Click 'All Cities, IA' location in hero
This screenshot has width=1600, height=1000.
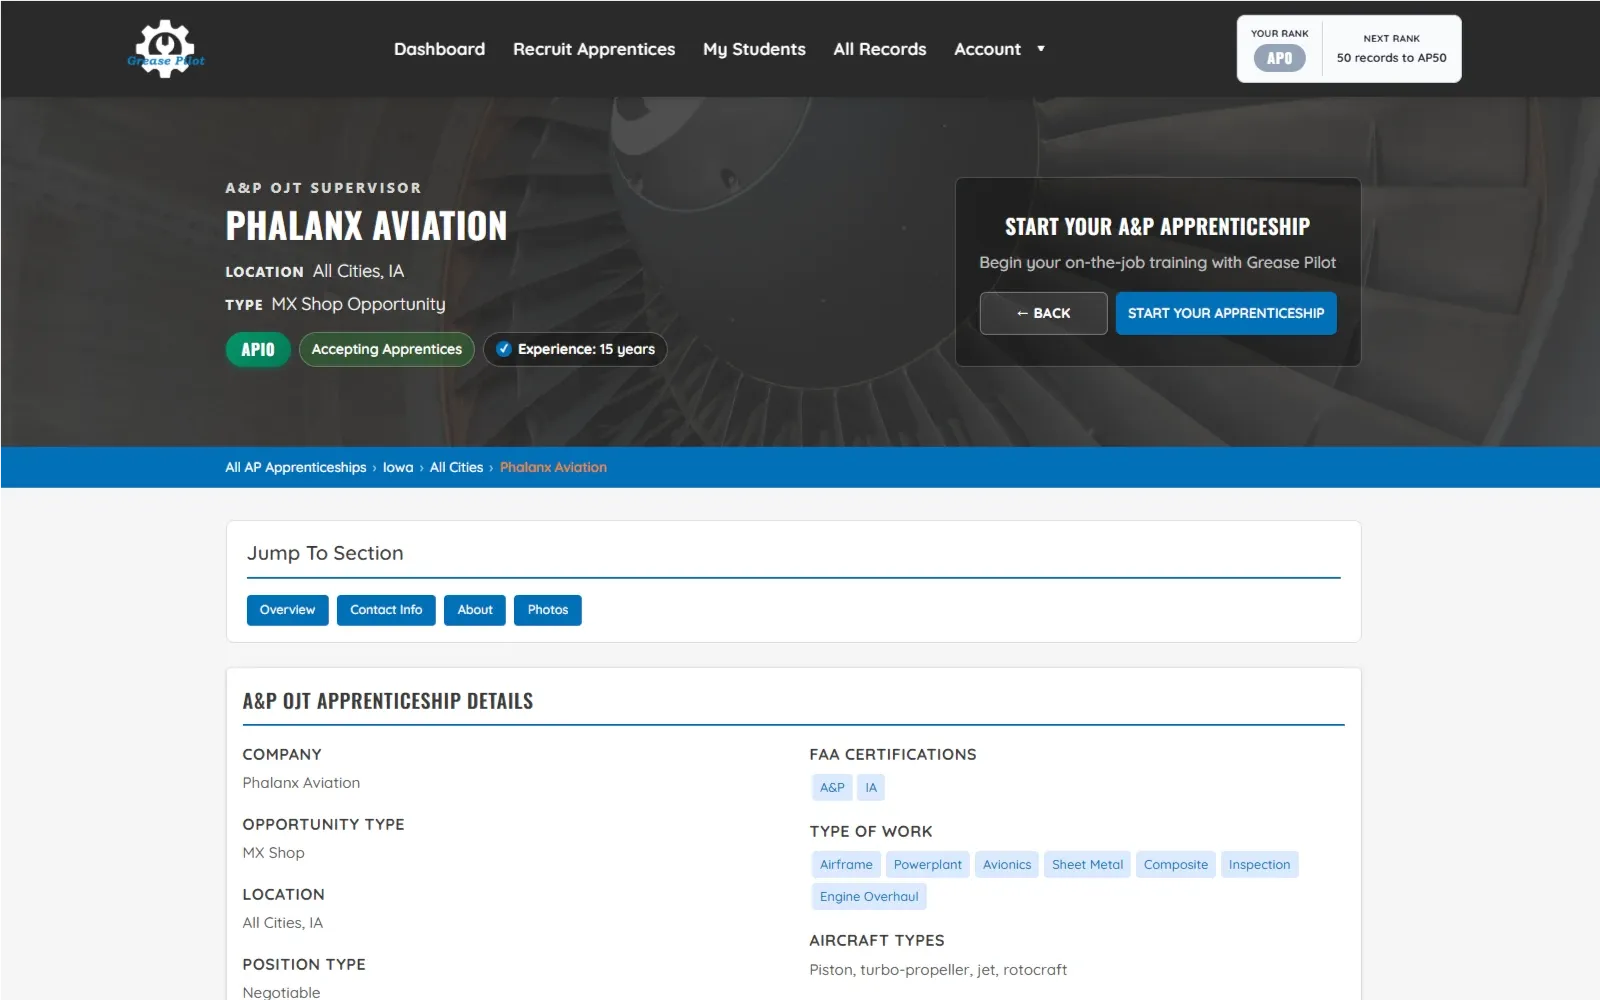[358, 271]
